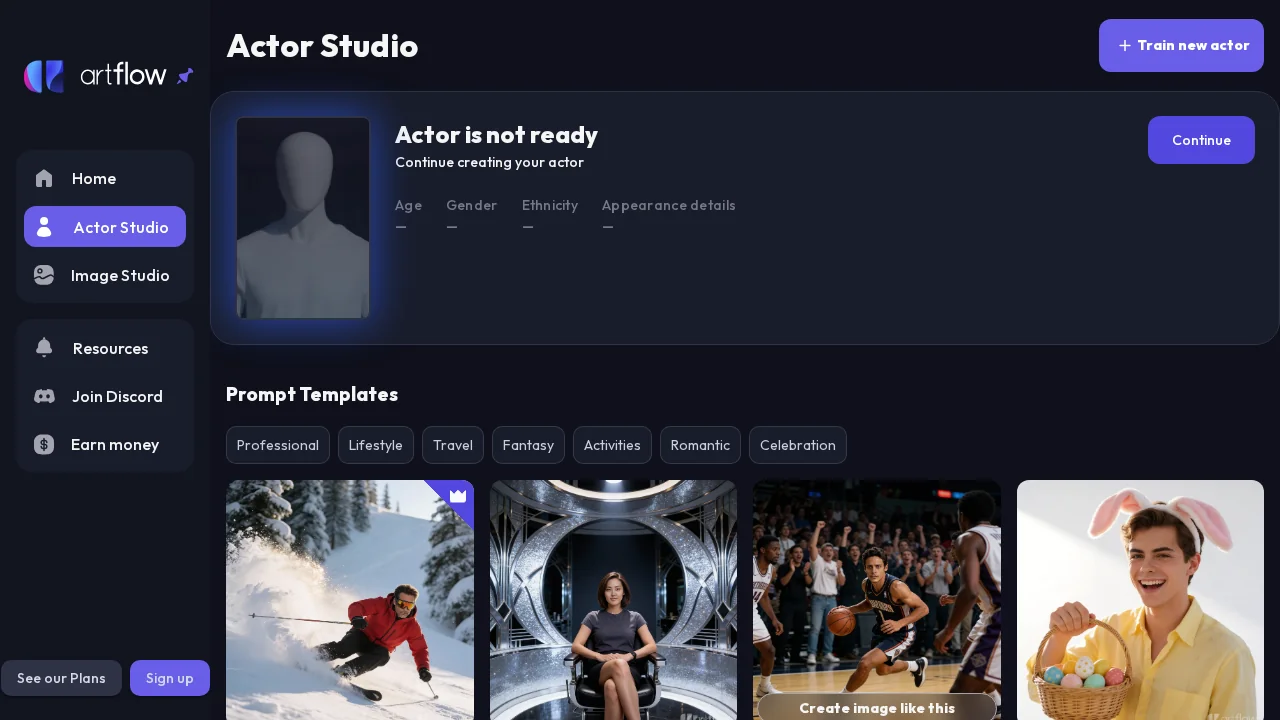Viewport: 1280px width, 720px height.
Task: Show Celebration prompt templates
Action: pyautogui.click(x=797, y=445)
